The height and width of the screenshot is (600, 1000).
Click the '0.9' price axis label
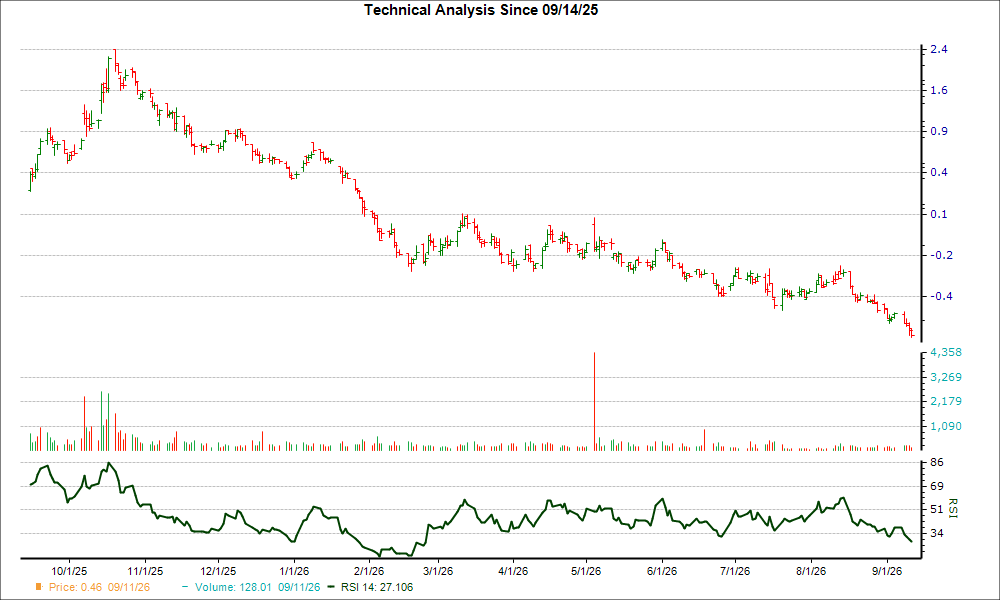[x=939, y=131]
